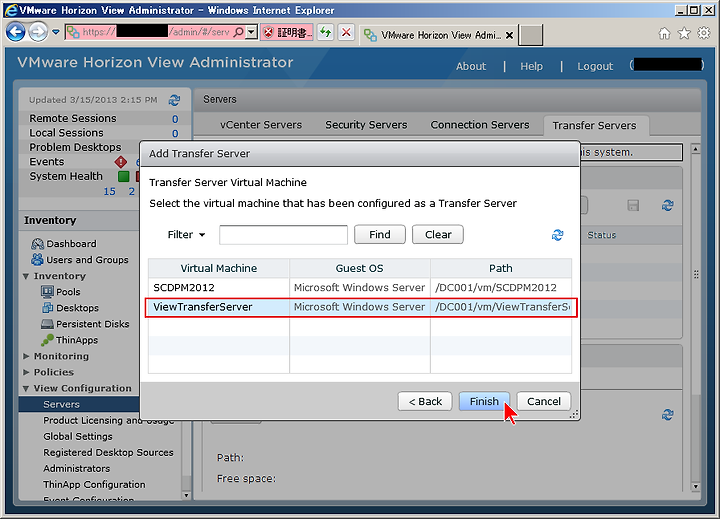This screenshot has width=720, height=519.
Task: Refresh Transfer Servers list icon above the Status column
Action: point(668,205)
